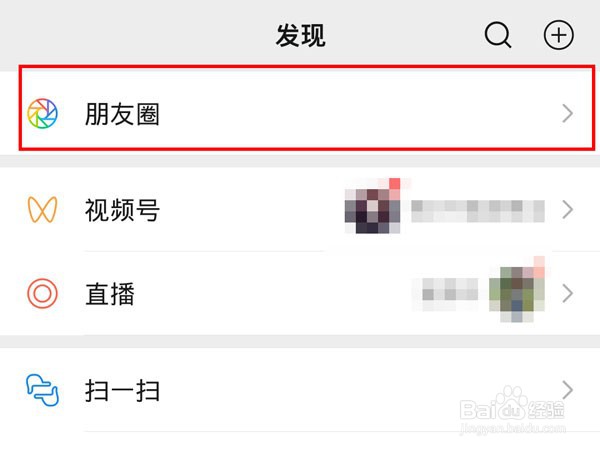Viewport: 600px width, 450px height.
Task: Expand the chevron on 视频号 row
Action: tap(567, 209)
